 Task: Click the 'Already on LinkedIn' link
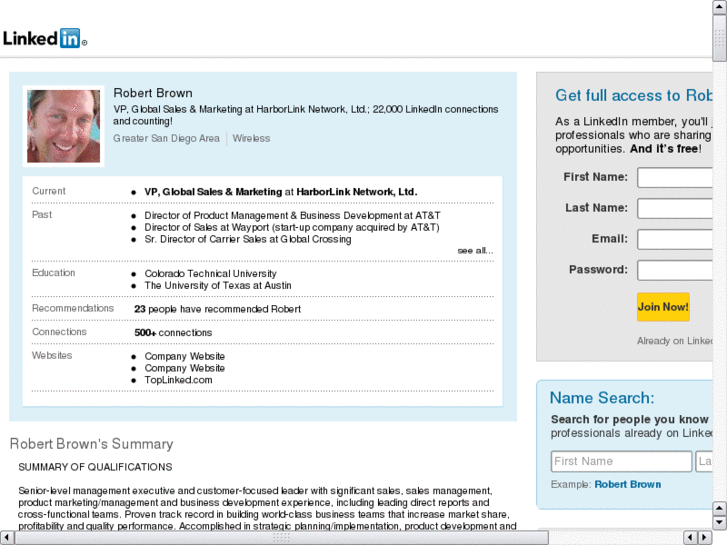pyautogui.click(x=675, y=341)
